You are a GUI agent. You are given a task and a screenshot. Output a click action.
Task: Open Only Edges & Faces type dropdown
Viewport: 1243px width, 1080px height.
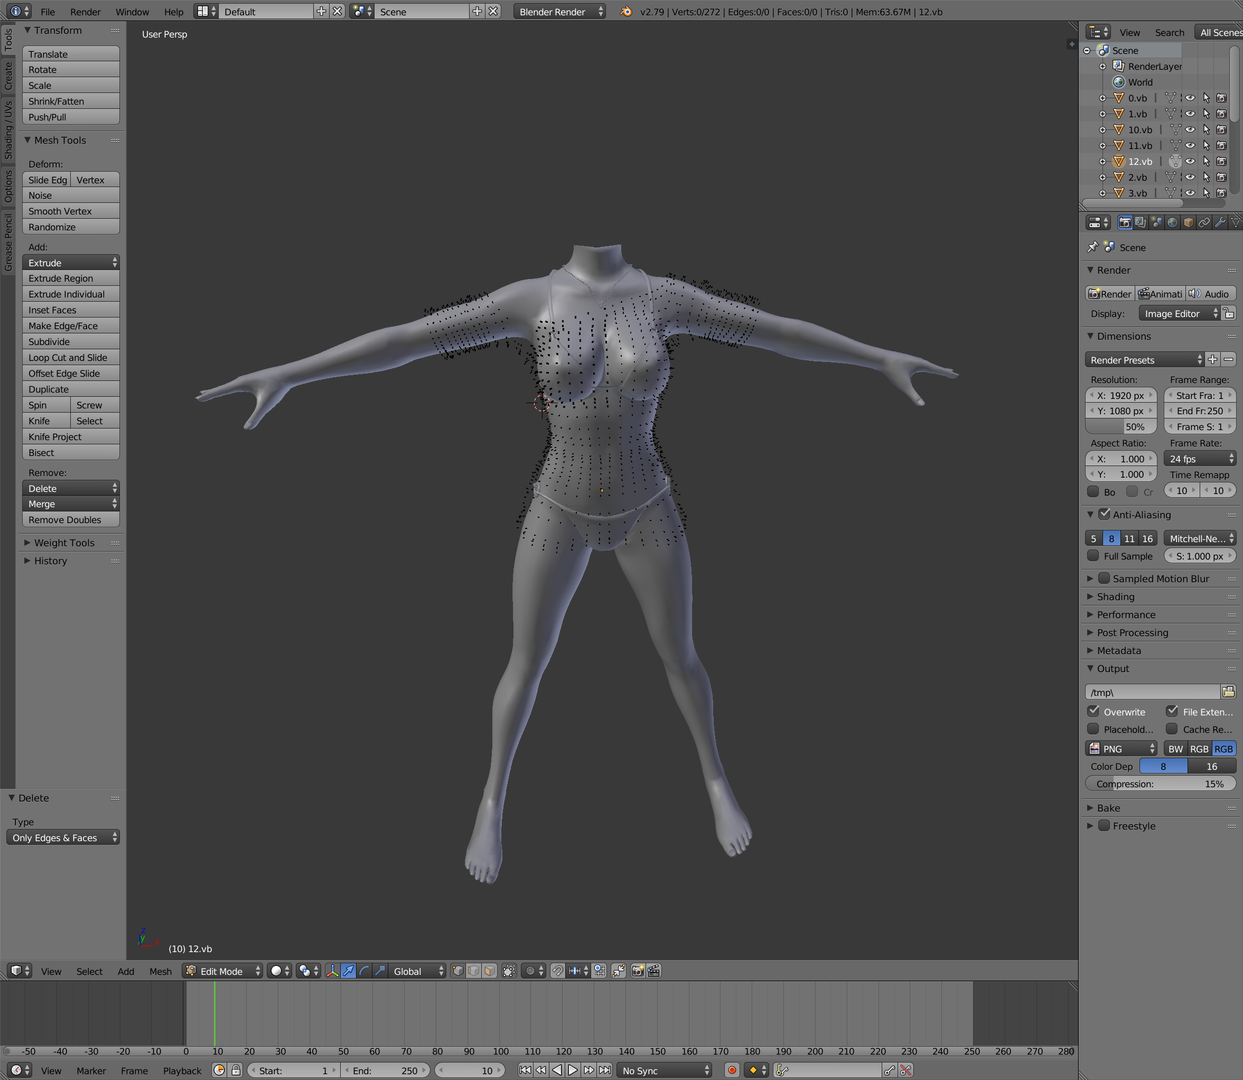point(63,838)
